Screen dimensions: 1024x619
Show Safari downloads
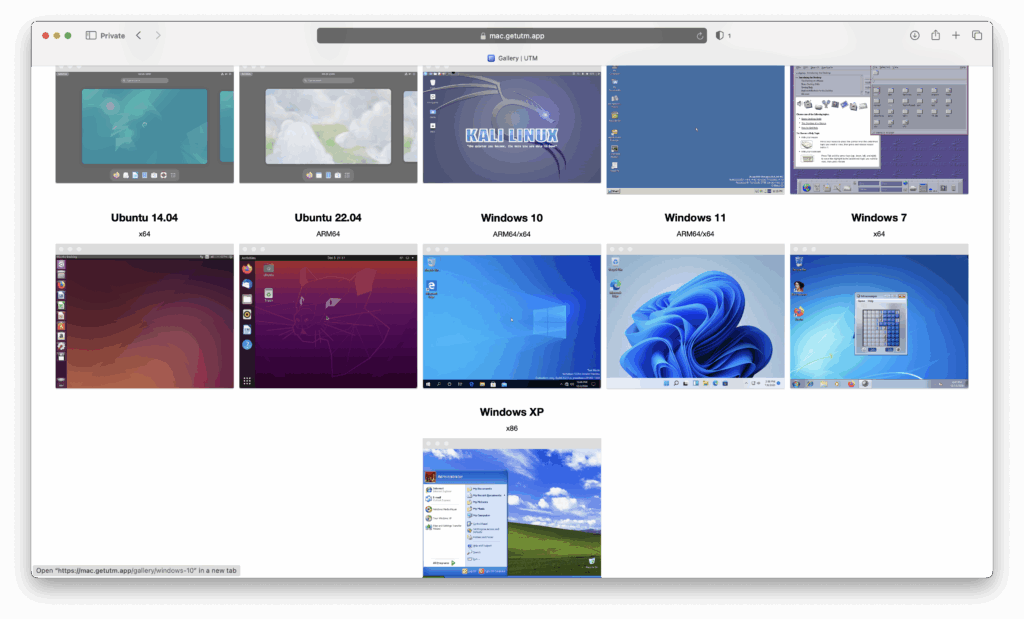(914, 35)
